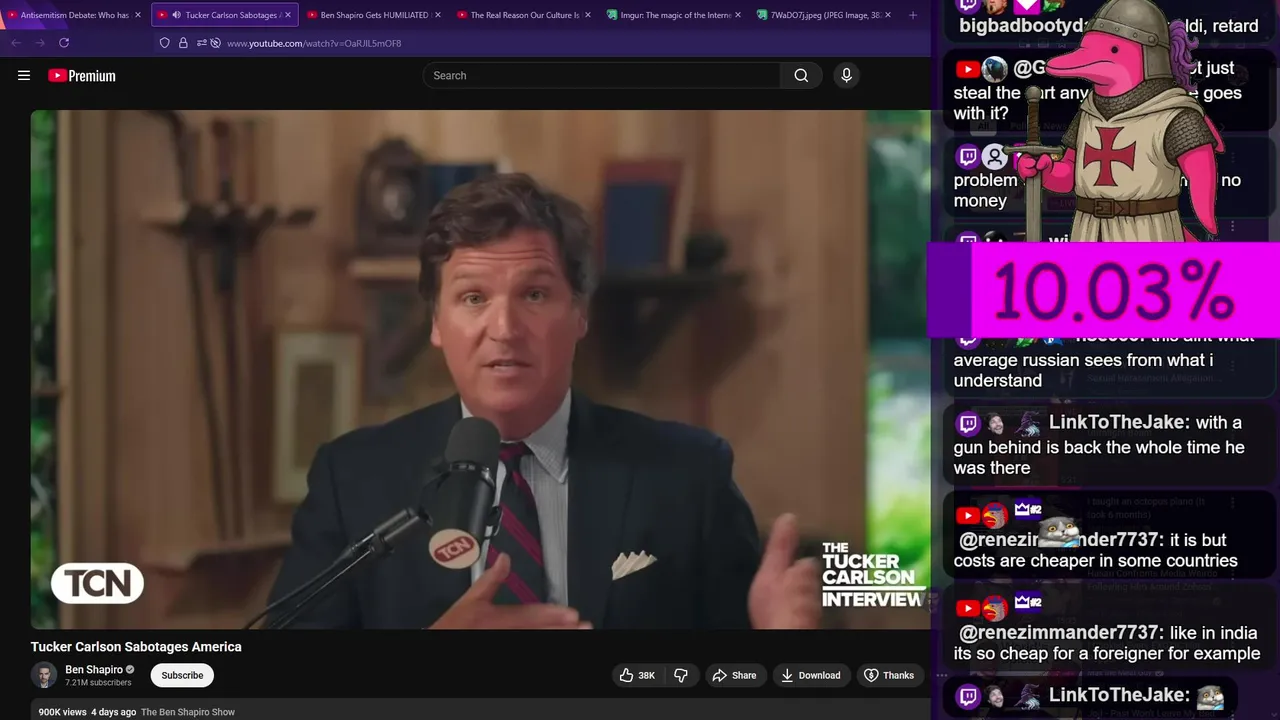The image size is (1280, 720).
Task: Open a new browser tab
Action: coord(912,15)
